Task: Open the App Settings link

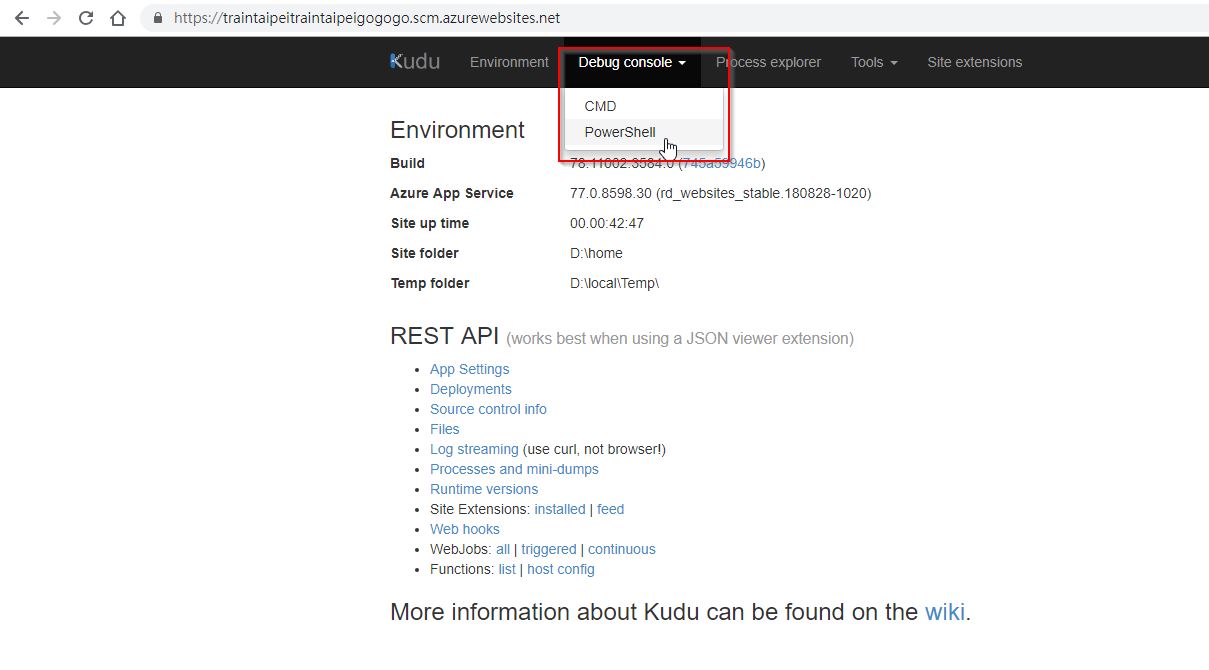Action: click(469, 369)
